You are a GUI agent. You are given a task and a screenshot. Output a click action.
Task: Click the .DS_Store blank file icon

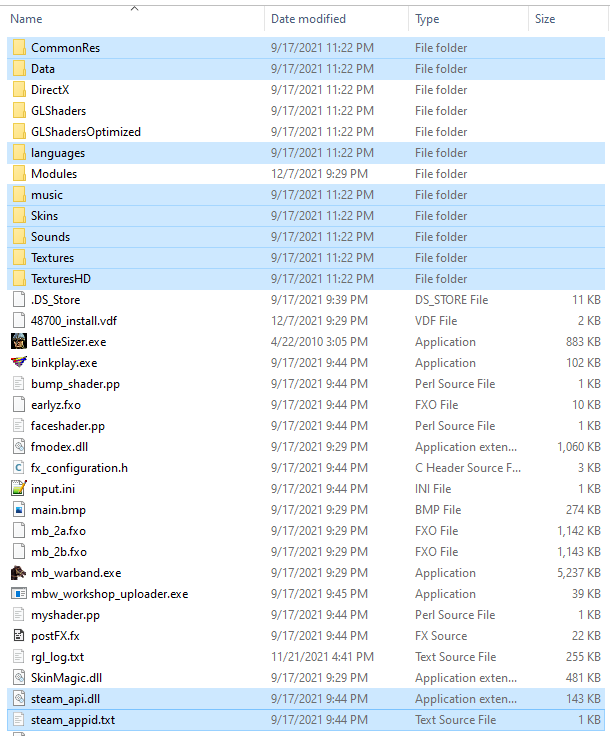pos(19,300)
